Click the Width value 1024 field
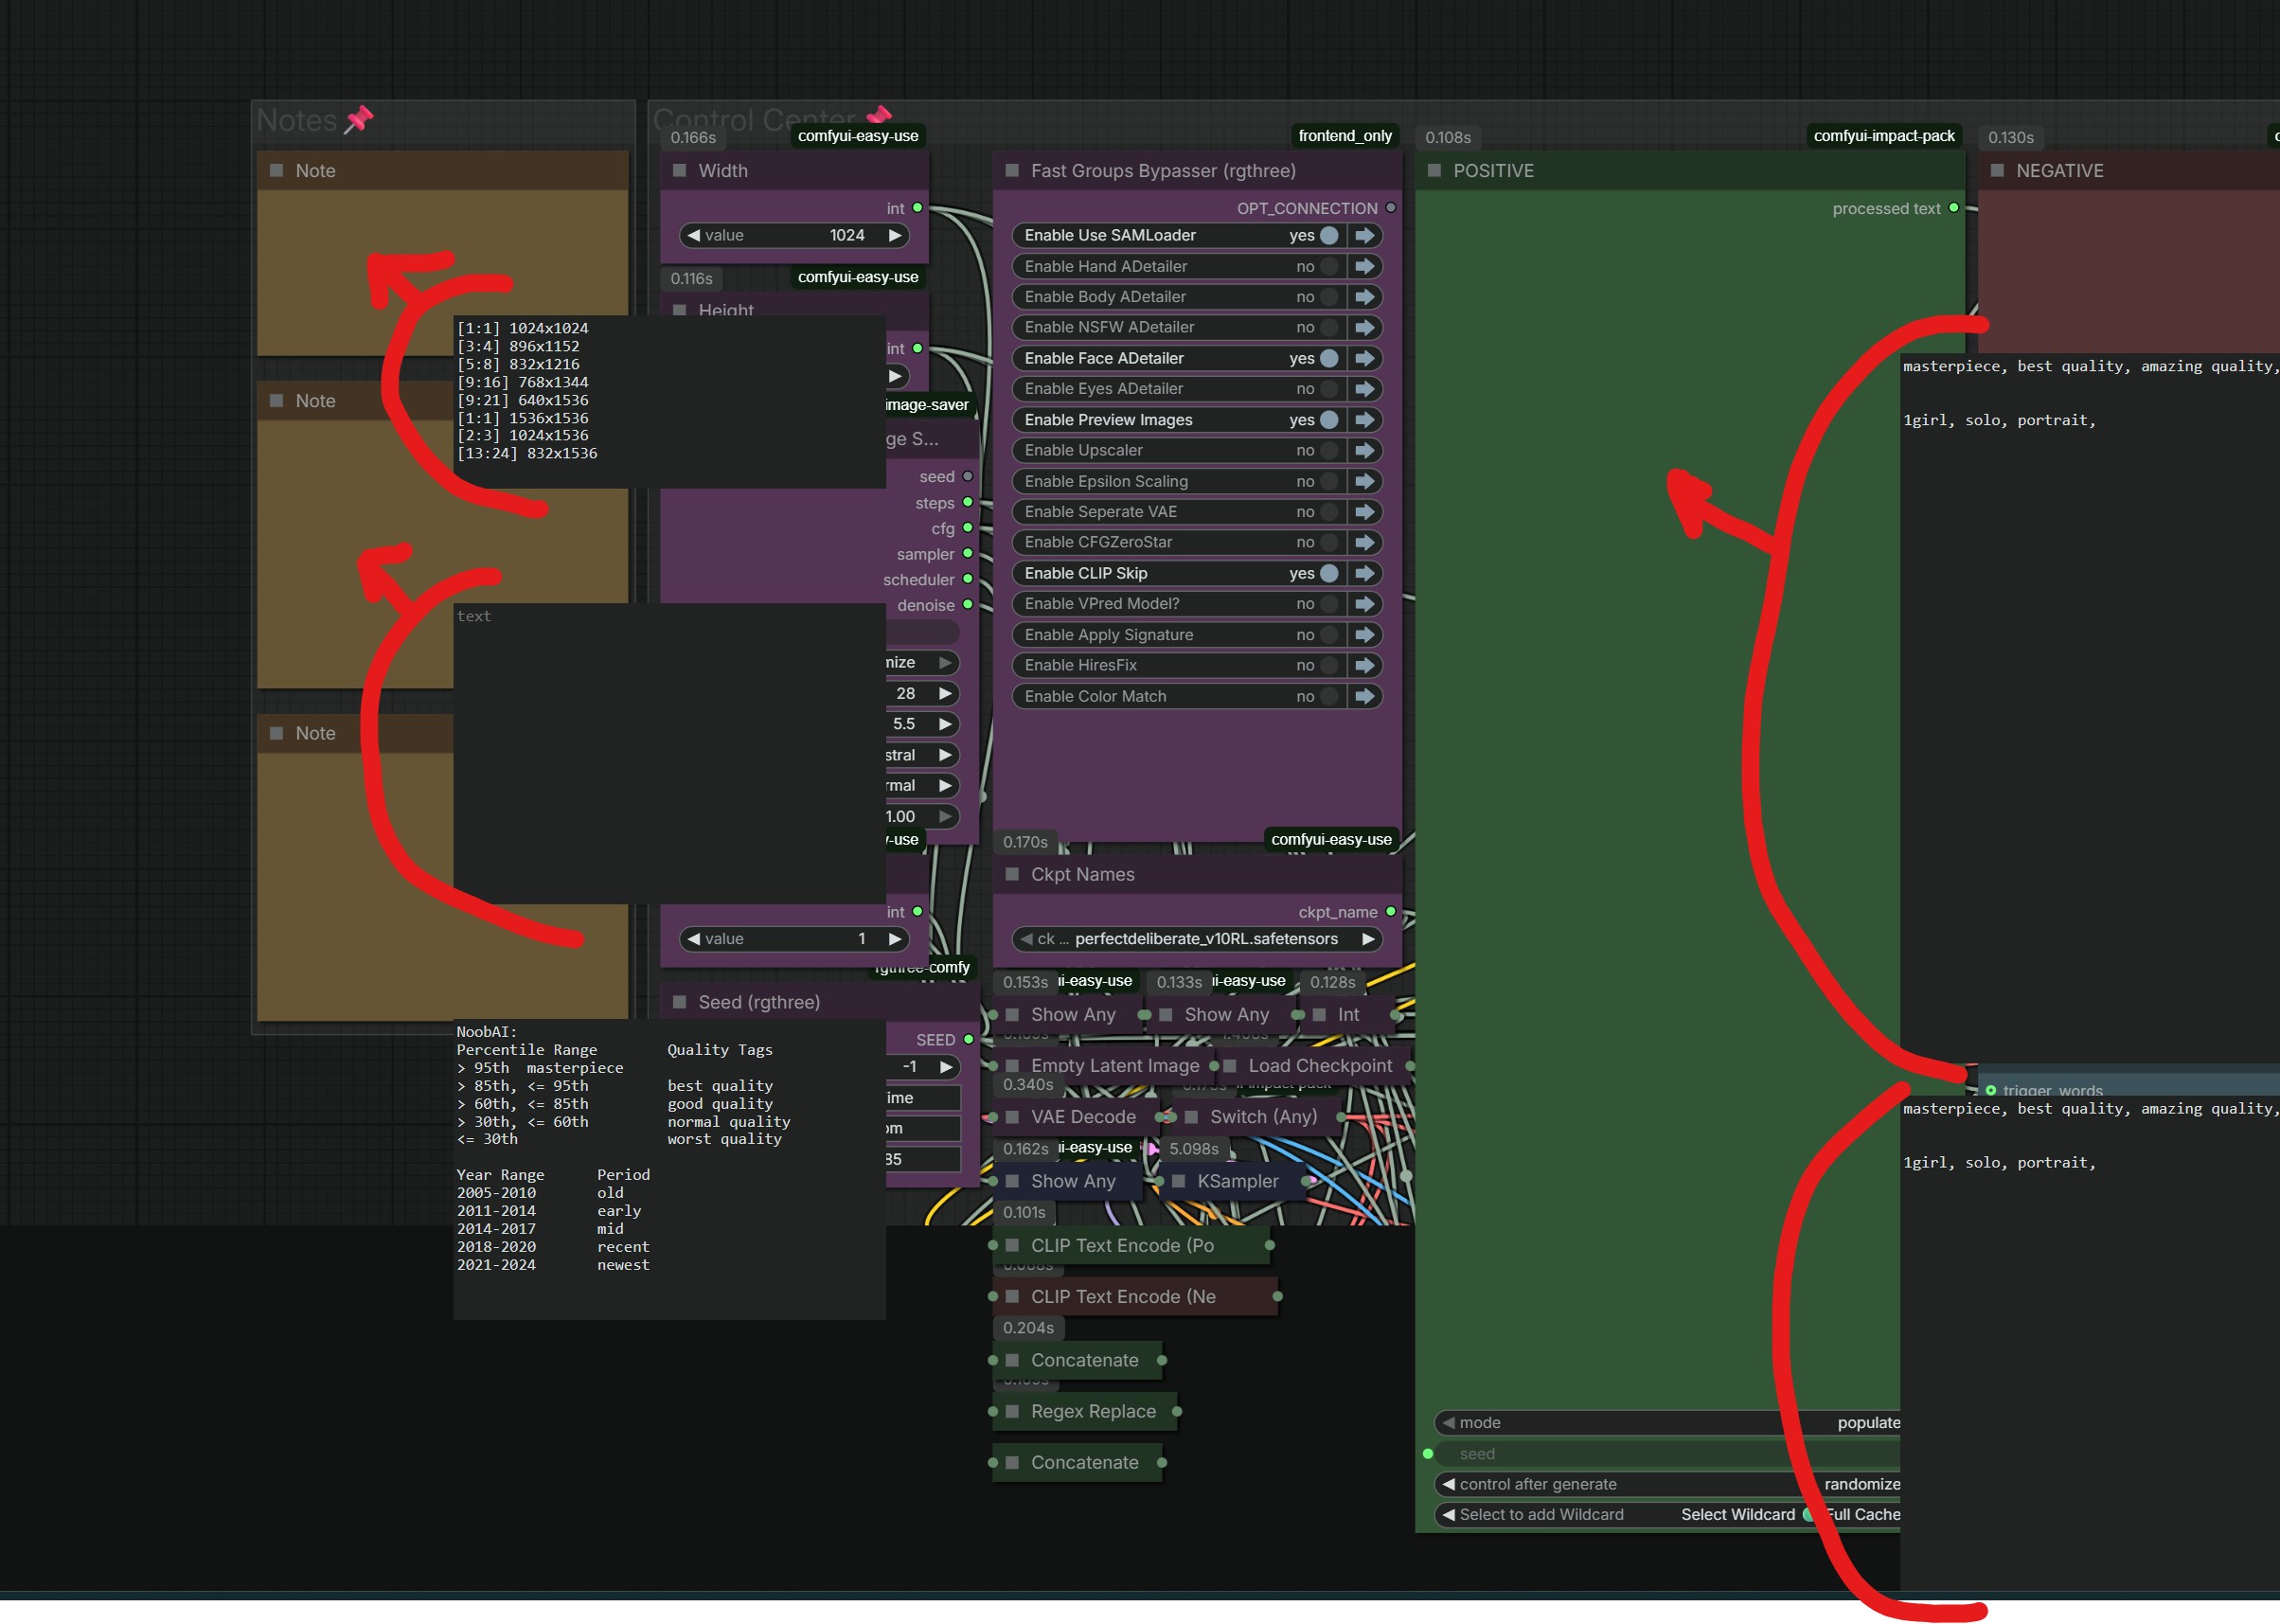 click(x=795, y=235)
